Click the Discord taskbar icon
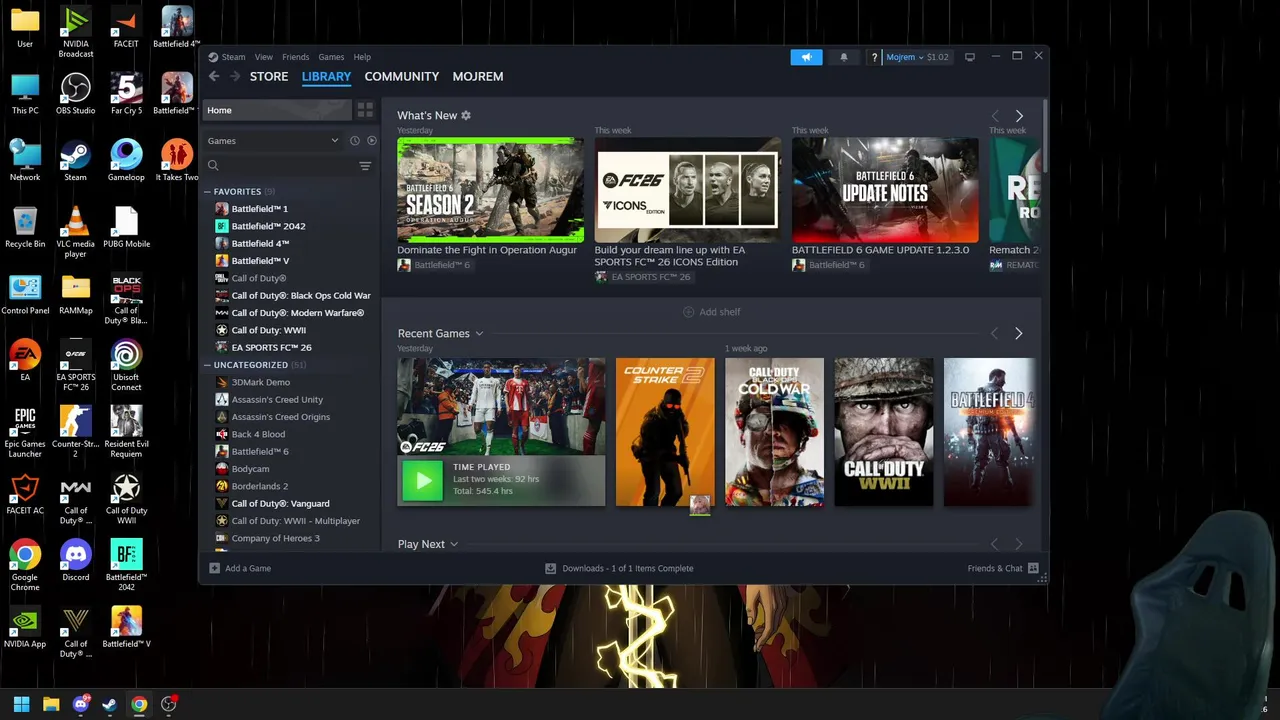The image size is (1280, 720). 81,704
